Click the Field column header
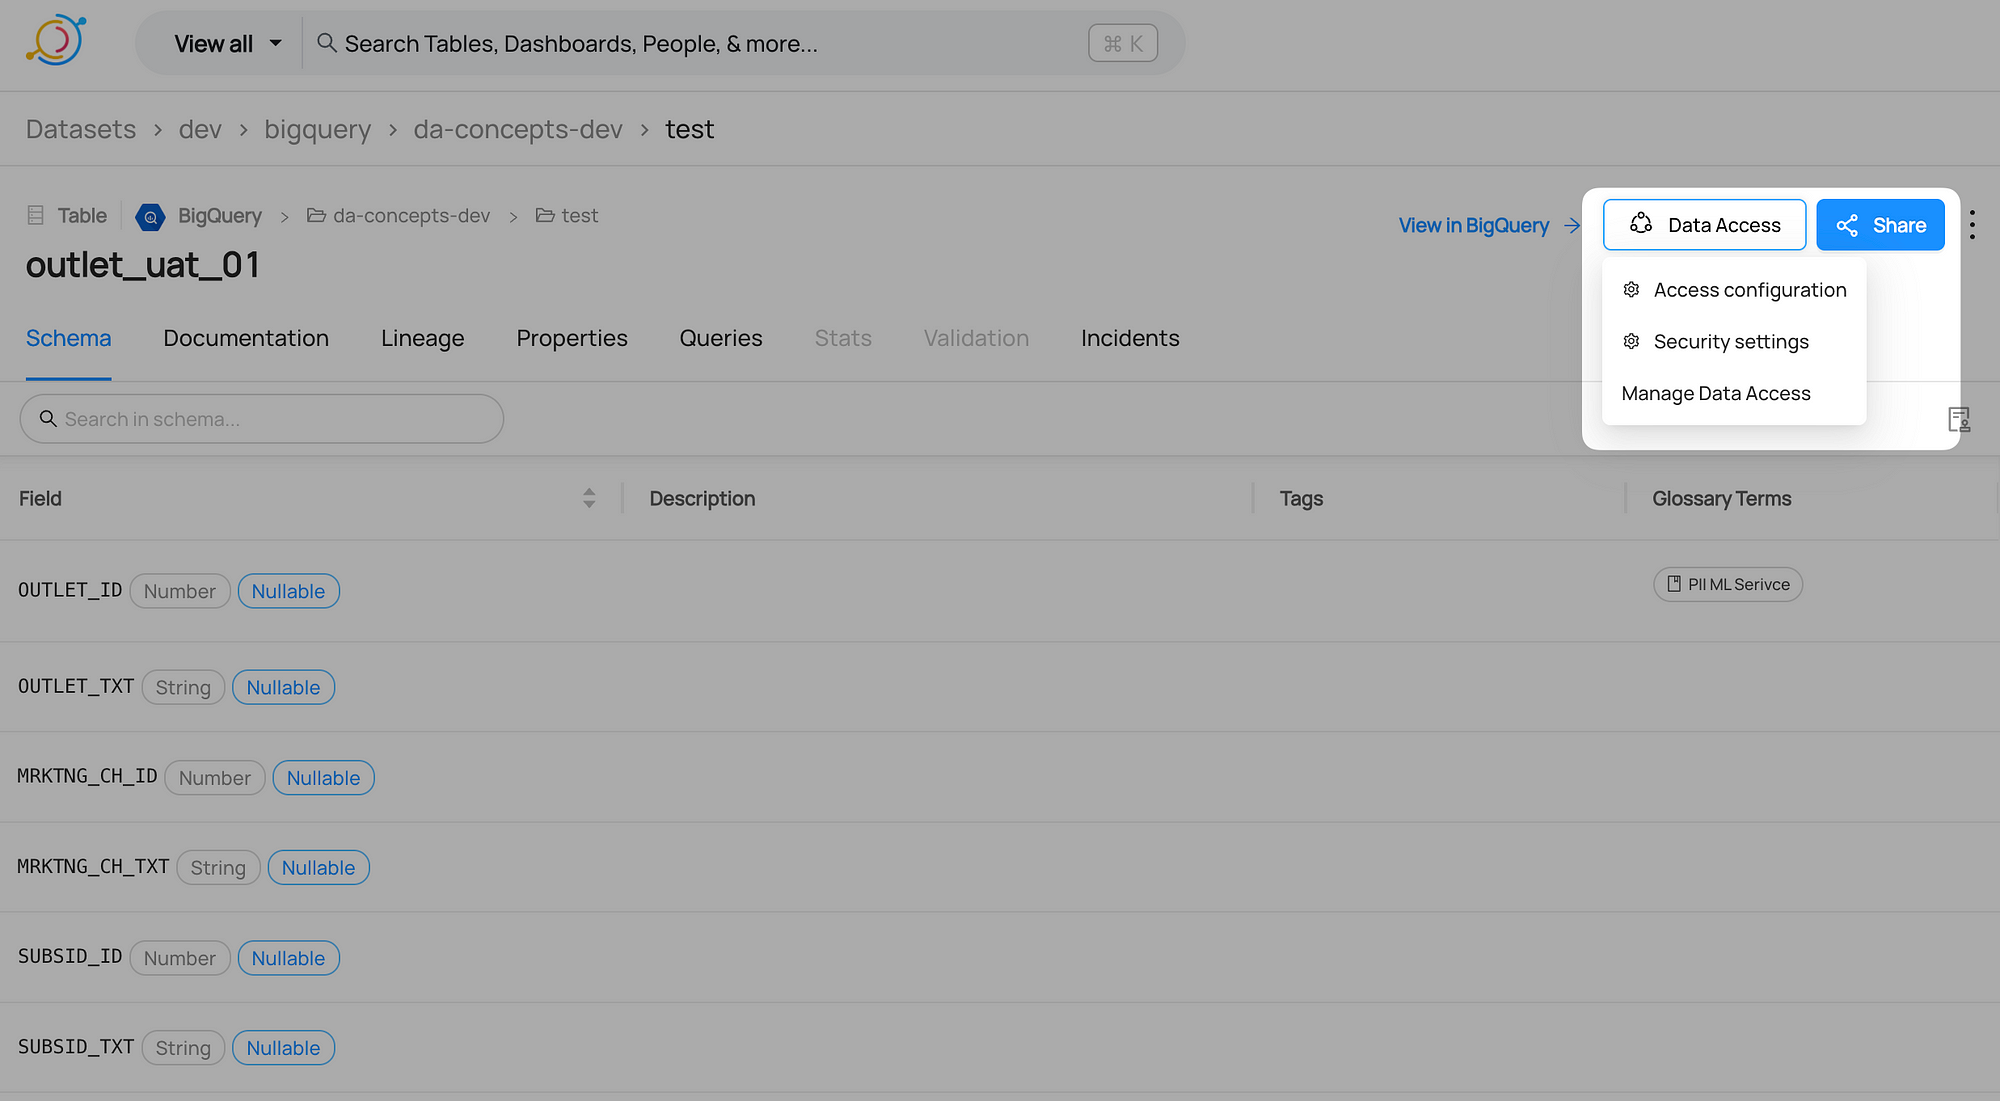 (40, 498)
